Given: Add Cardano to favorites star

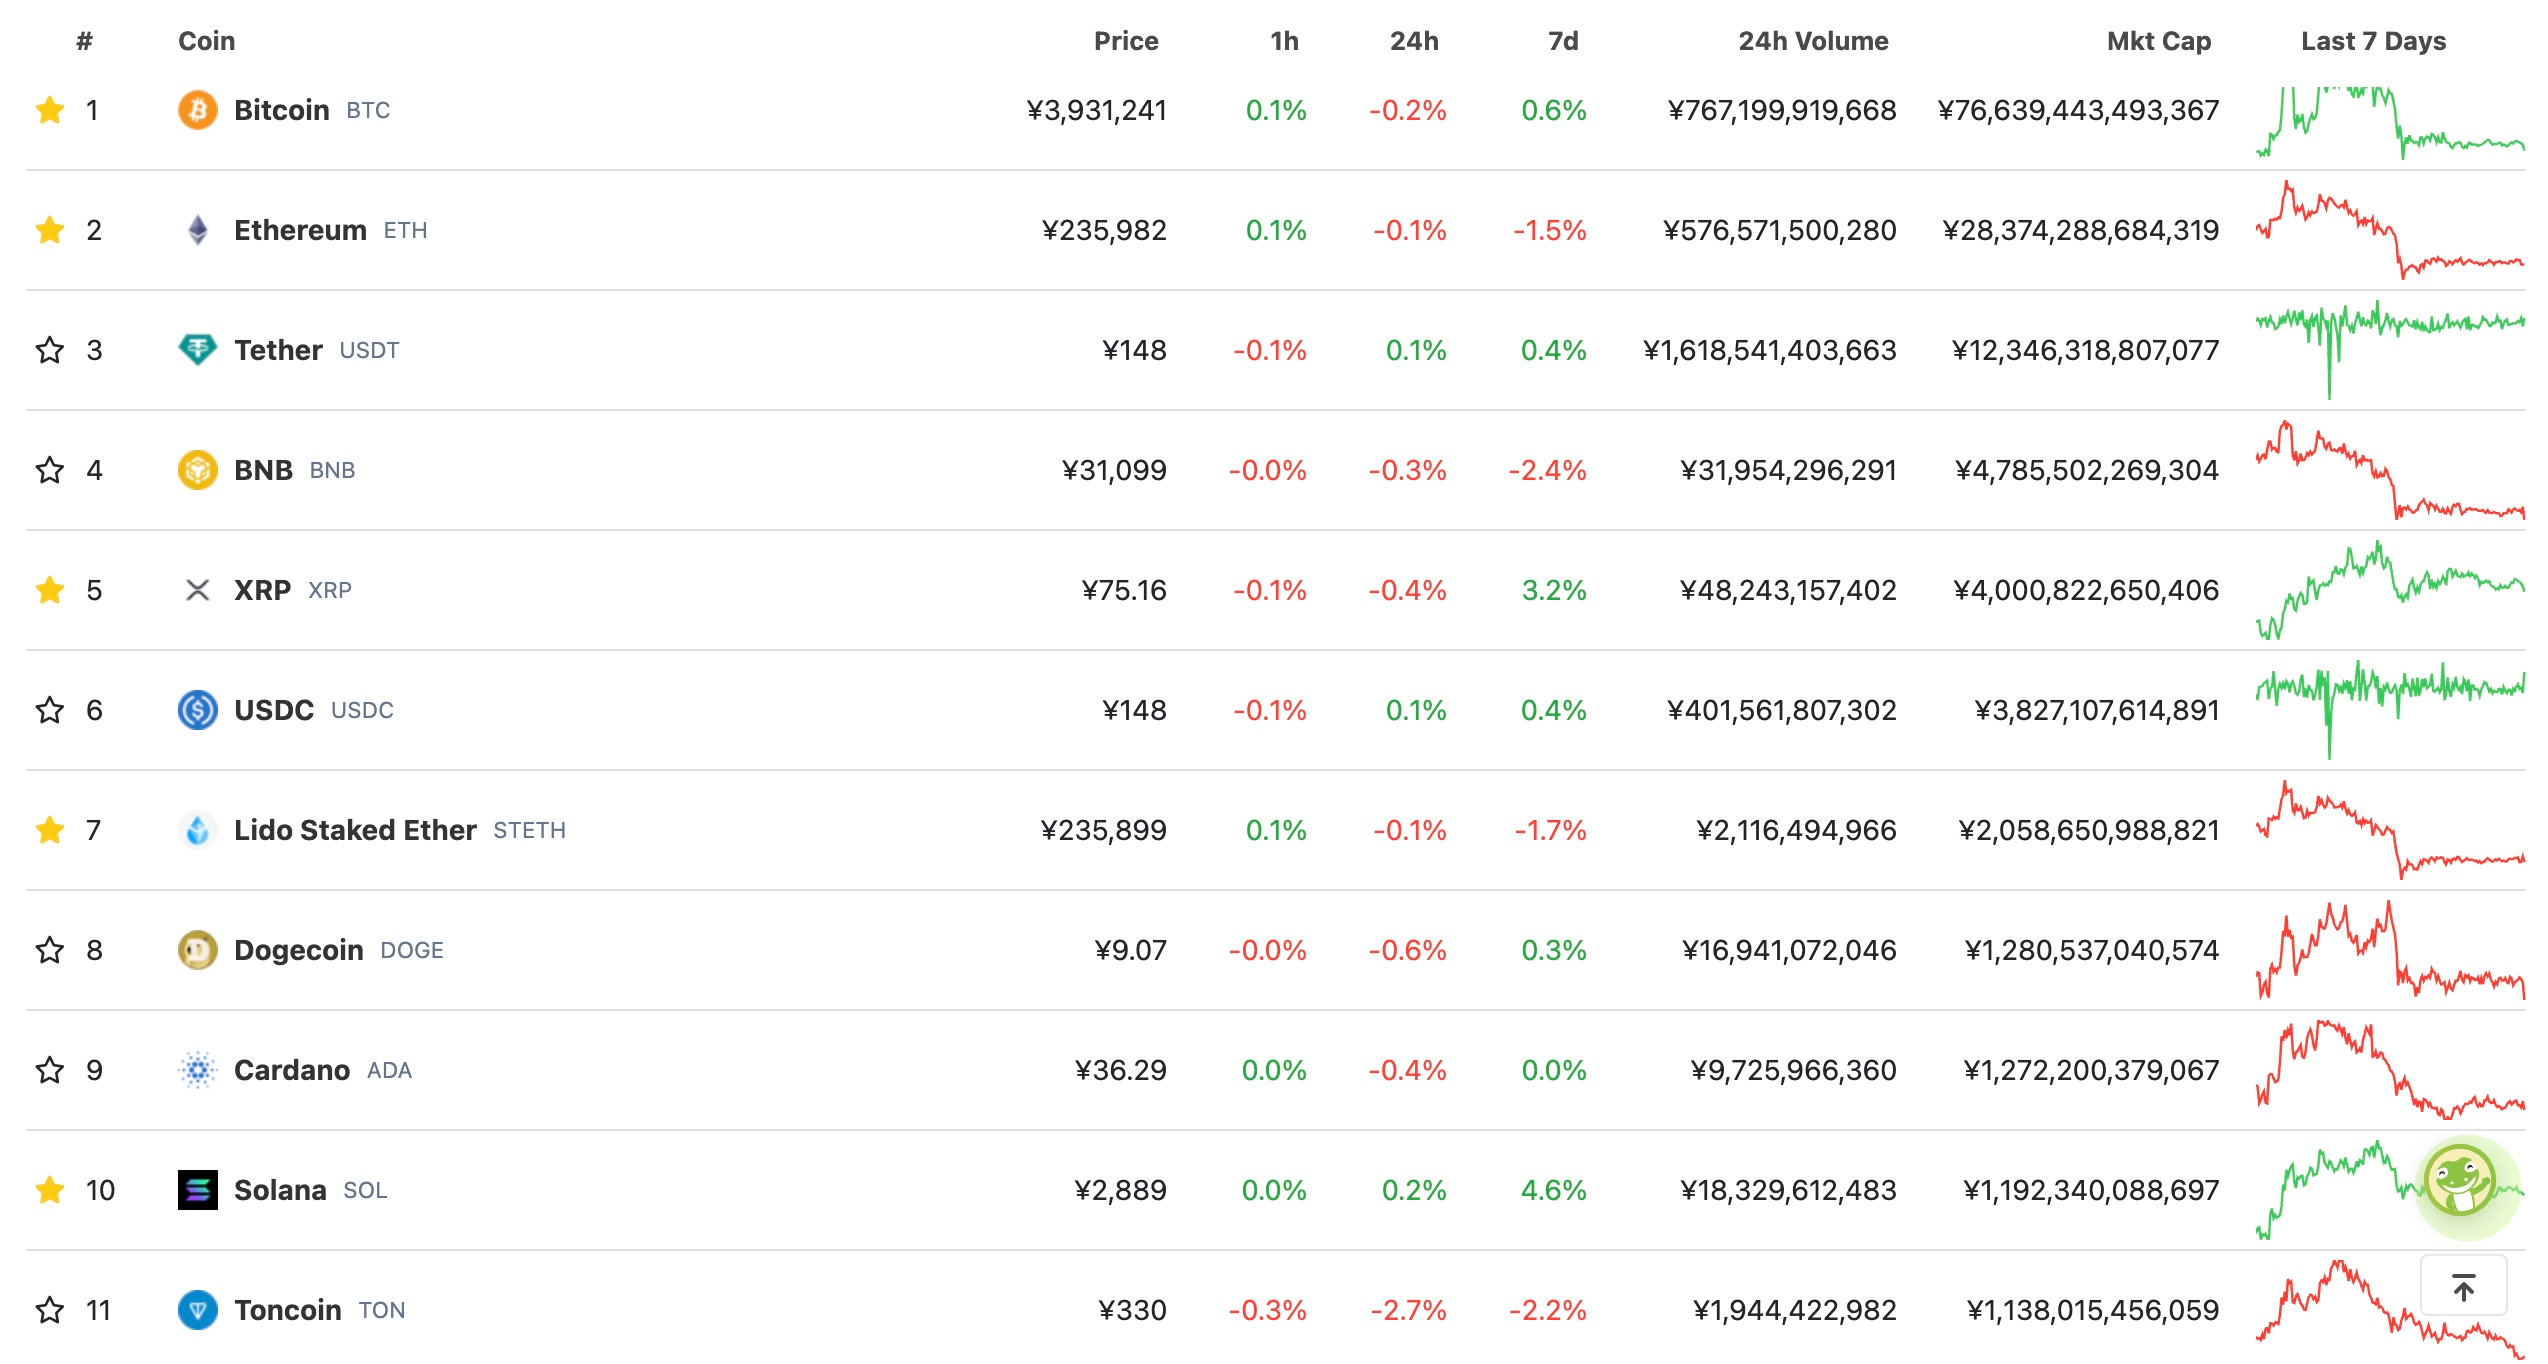Looking at the screenshot, I should (49, 1070).
